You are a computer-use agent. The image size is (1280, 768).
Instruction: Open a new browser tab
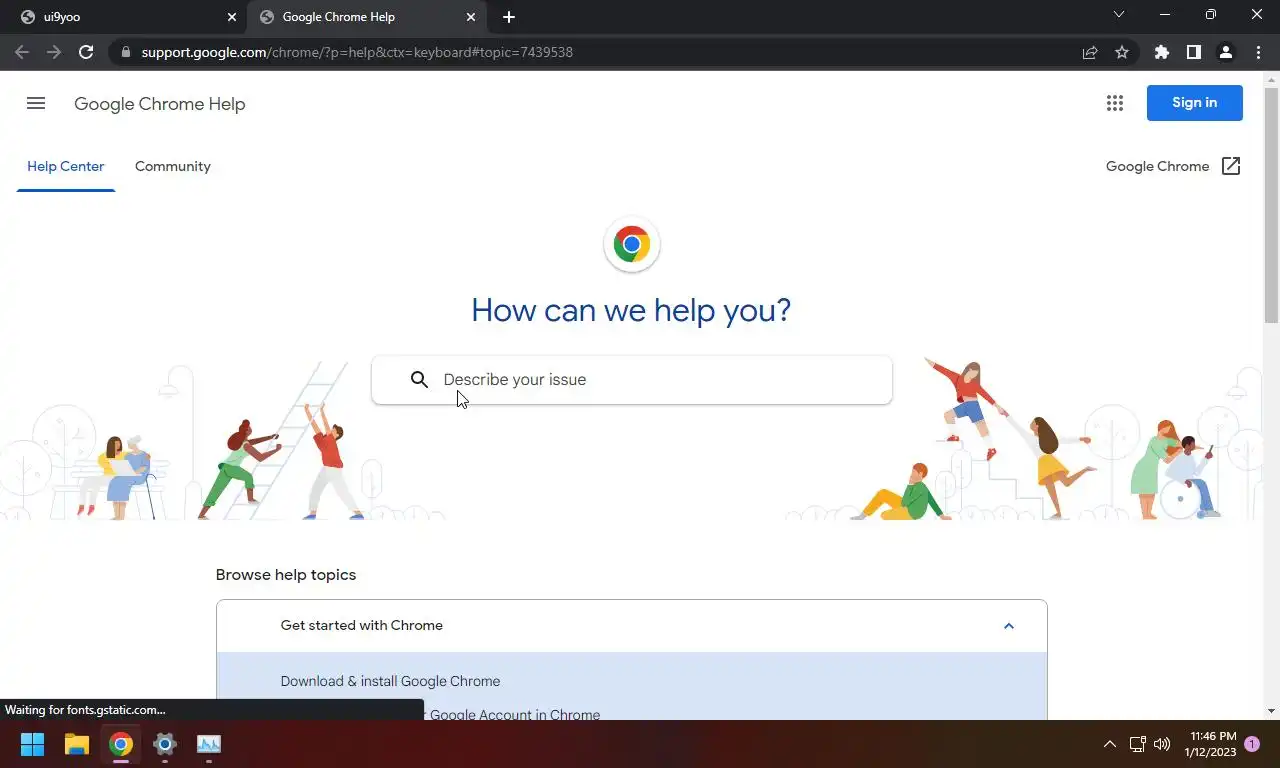coord(509,17)
